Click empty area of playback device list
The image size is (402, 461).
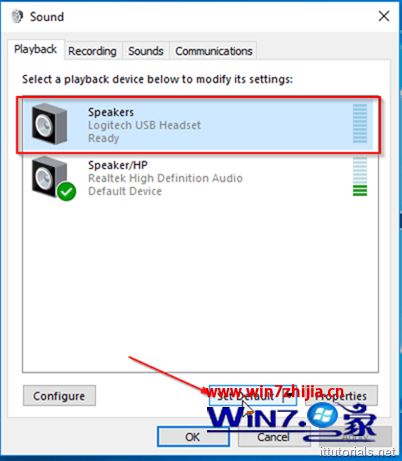coord(200,283)
